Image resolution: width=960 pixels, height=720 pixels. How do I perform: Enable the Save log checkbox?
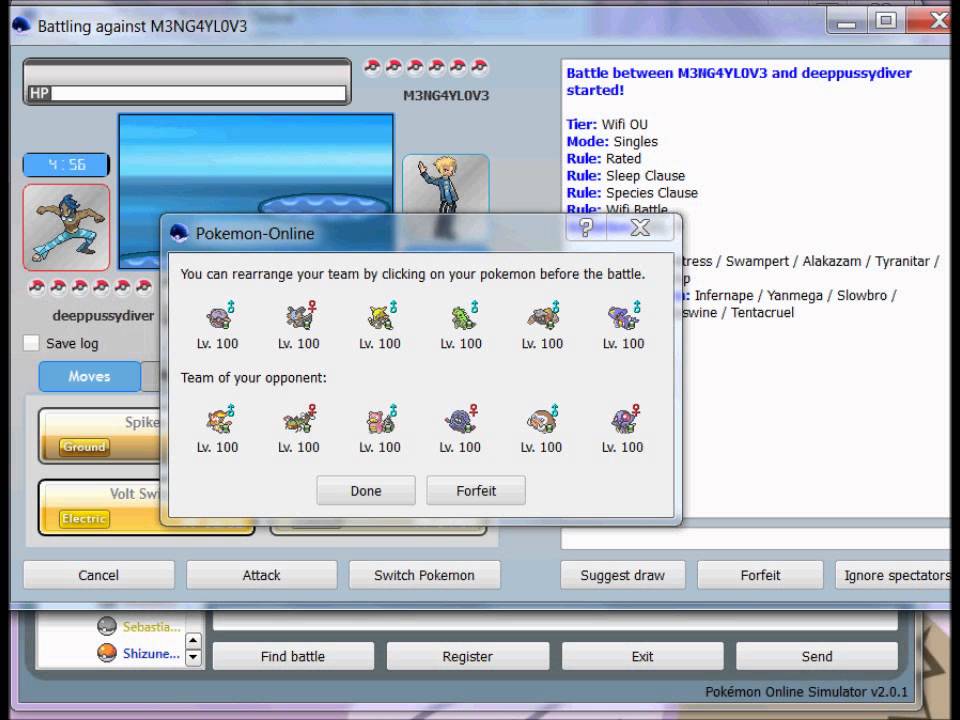(x=31, y=343)
